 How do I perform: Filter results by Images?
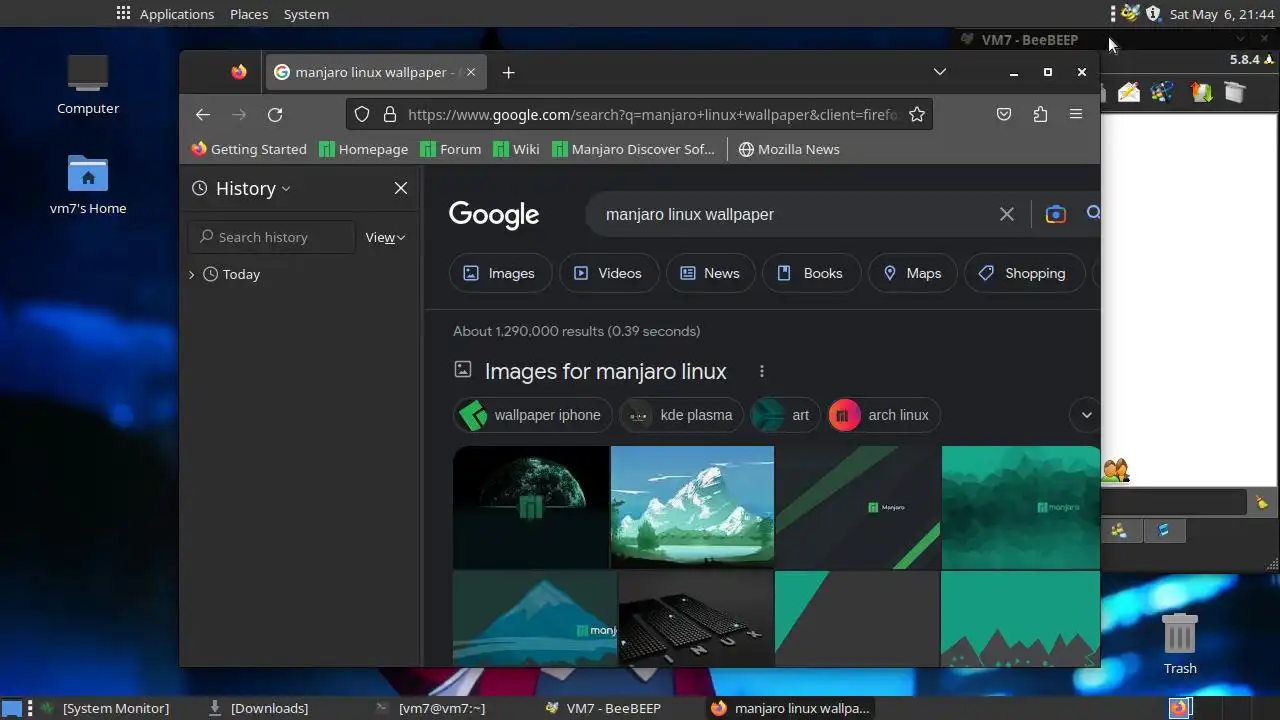point(499,273)
